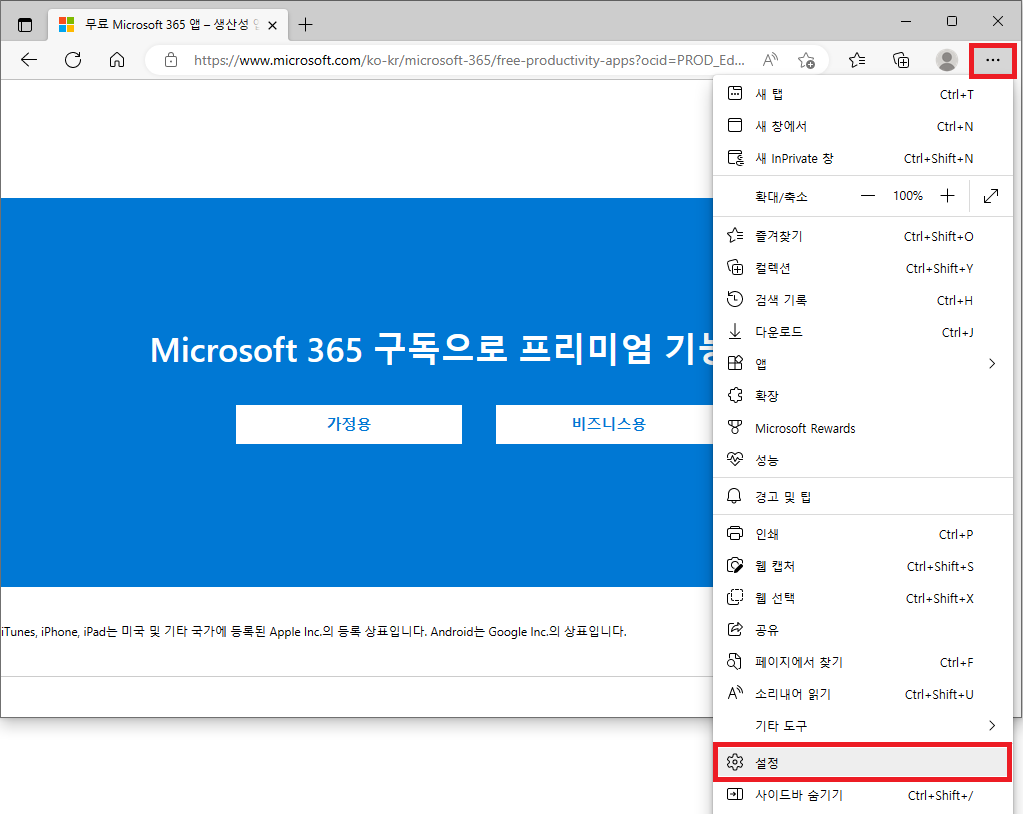Choose 웹 캡처 from the menu

863,566
